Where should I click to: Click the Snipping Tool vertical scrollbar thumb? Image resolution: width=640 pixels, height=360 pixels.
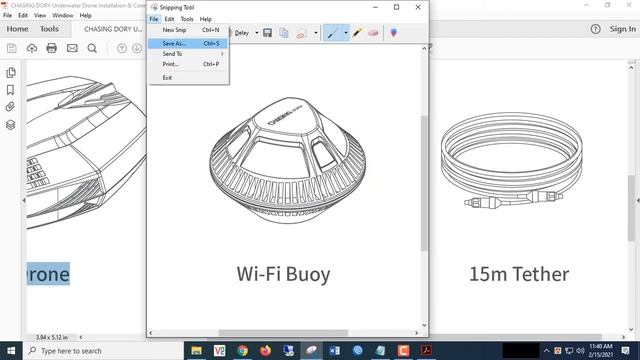(x=424, y=183)
